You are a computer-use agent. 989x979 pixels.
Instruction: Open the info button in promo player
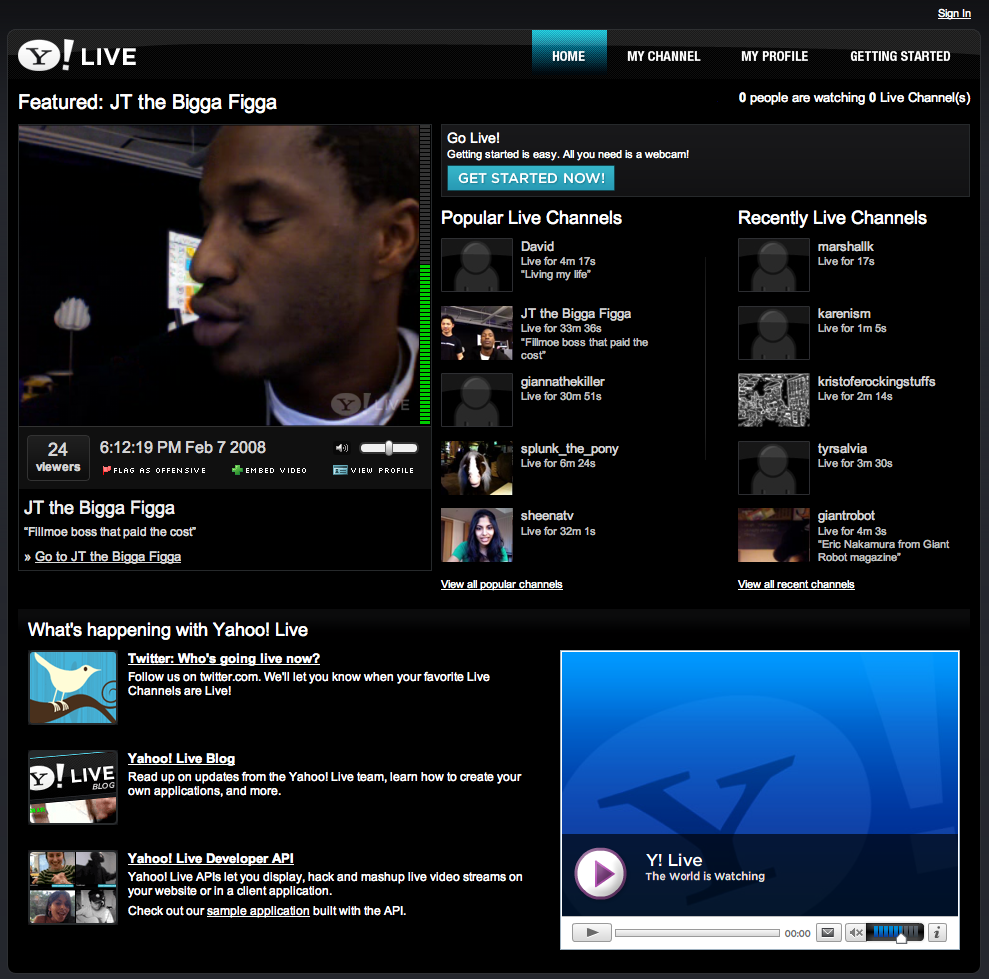937,932
